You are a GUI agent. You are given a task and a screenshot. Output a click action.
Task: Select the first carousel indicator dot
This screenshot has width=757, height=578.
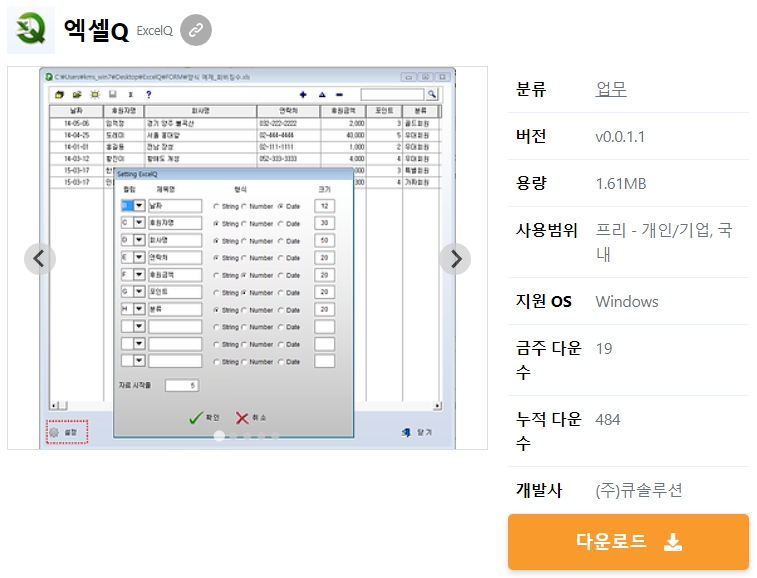pos(219,436)
